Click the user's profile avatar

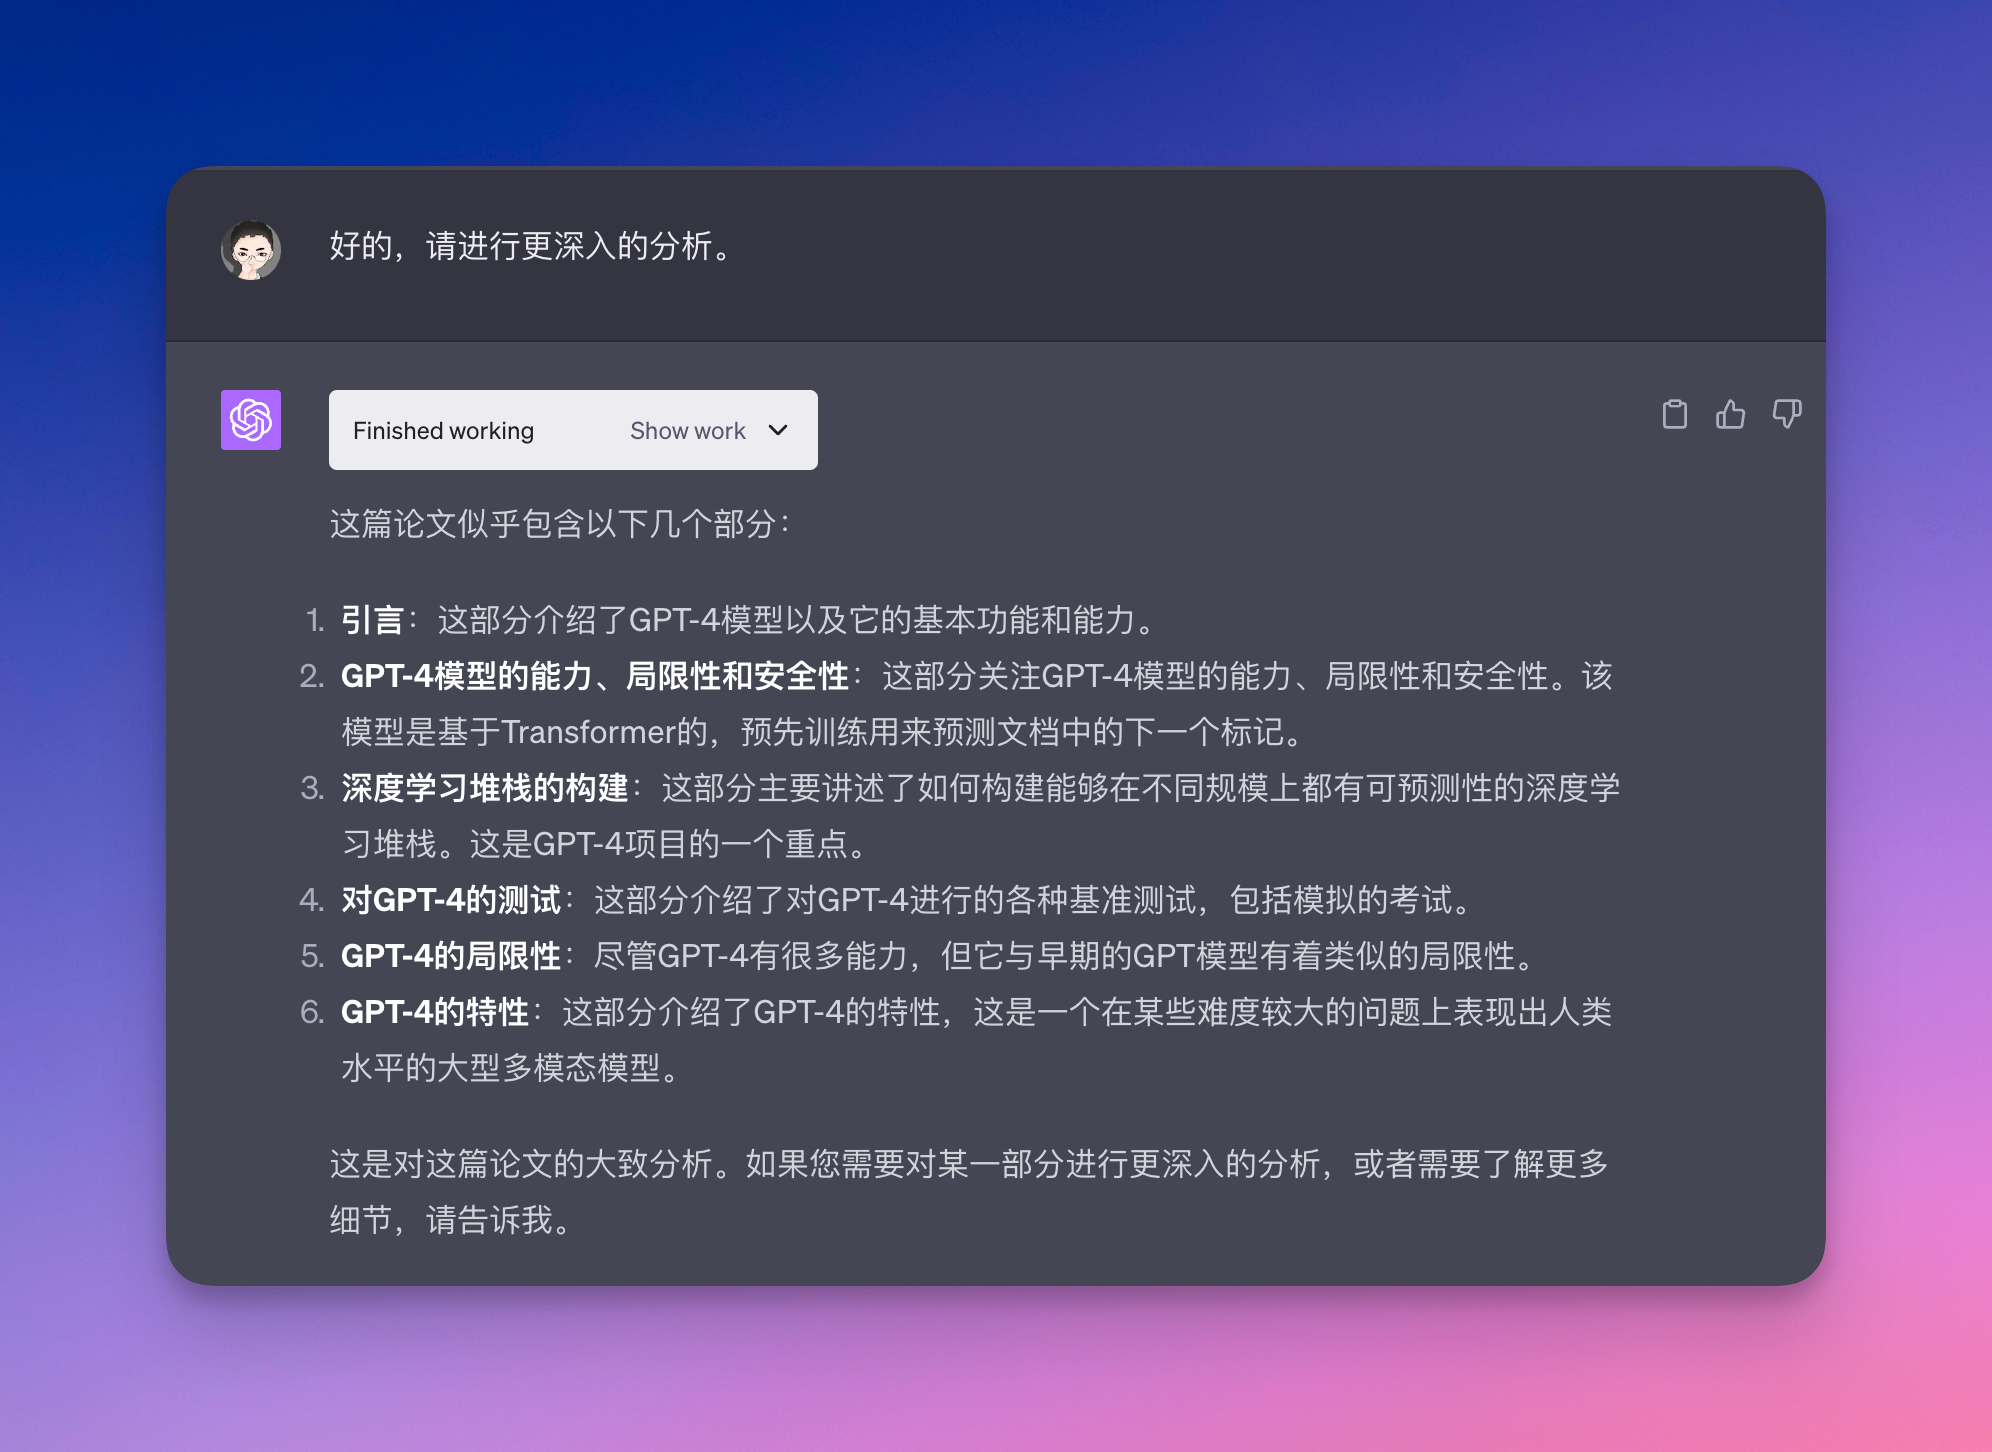click(x=251, y=250)
